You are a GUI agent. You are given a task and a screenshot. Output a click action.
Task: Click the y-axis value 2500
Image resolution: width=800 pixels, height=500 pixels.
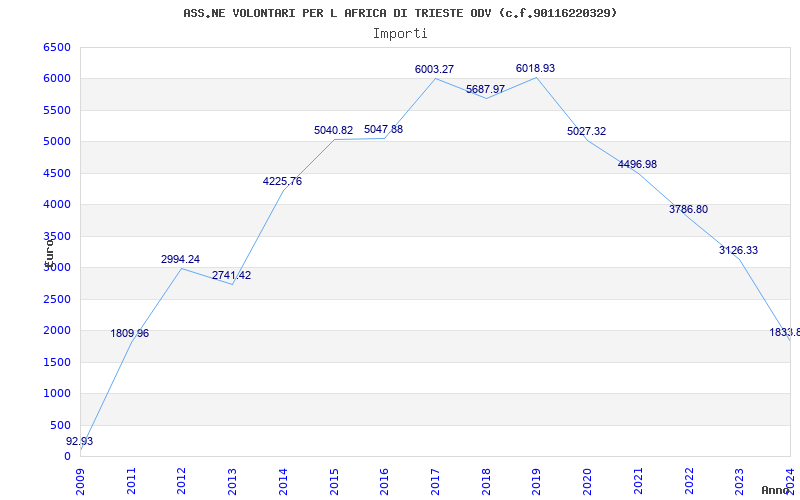pos(57,299)
